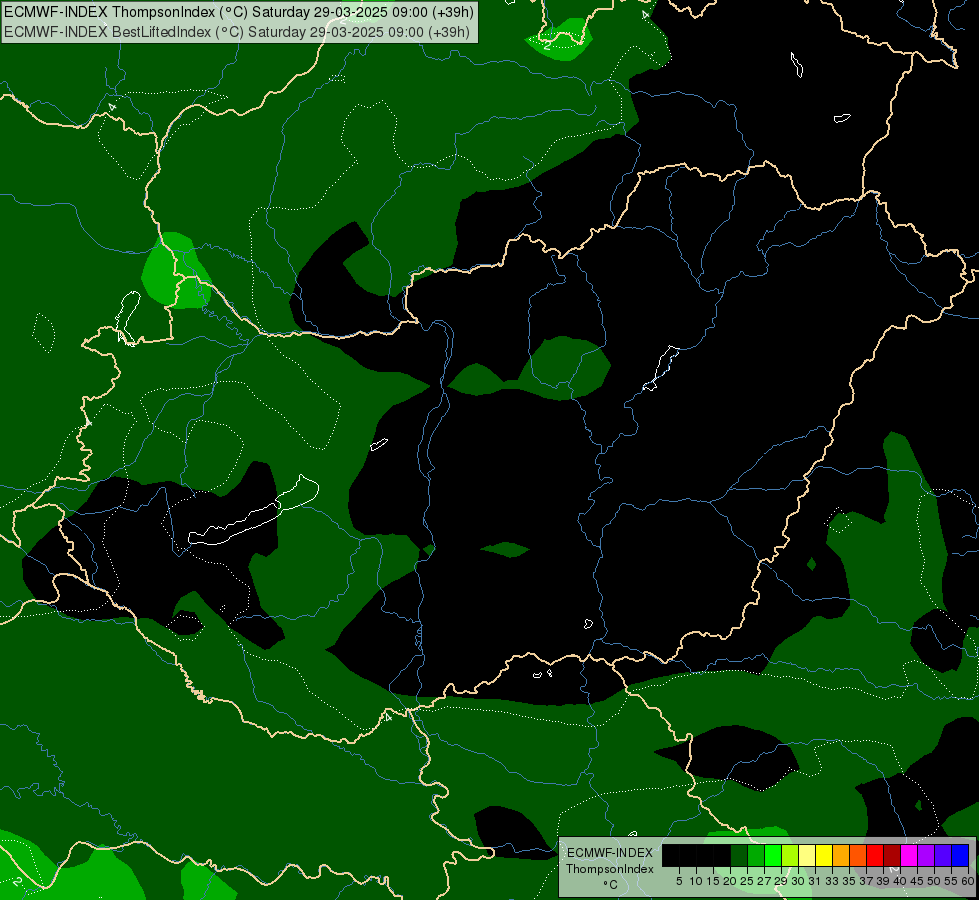Click the dark green 20-25 legend swatch
Image resolution: width=979 pixels, height=900 pixels.
click(x=739, y=855)
